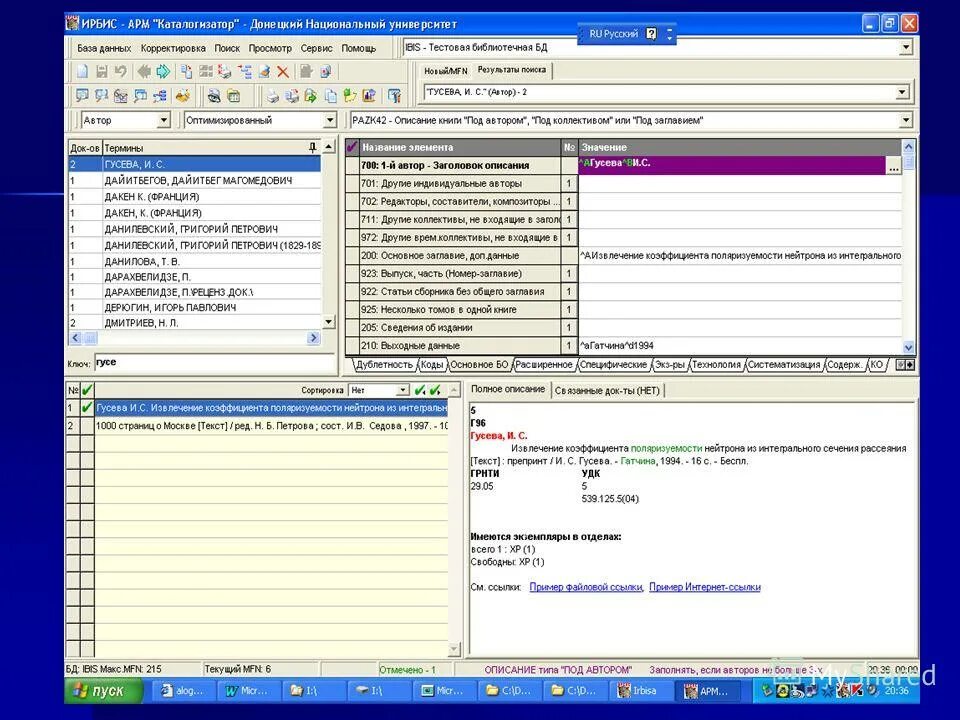
Task: Click the statistics chart icon
Action: click(x=369, y=96)
